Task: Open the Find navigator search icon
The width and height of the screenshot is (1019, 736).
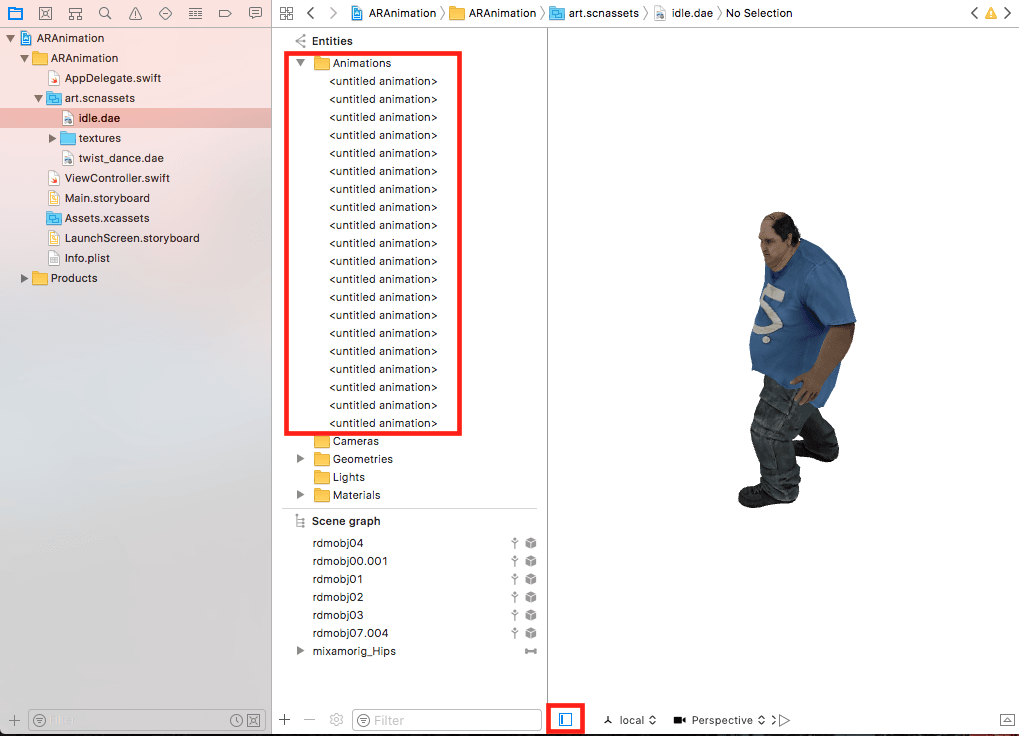Action: (x=105, y=13)
